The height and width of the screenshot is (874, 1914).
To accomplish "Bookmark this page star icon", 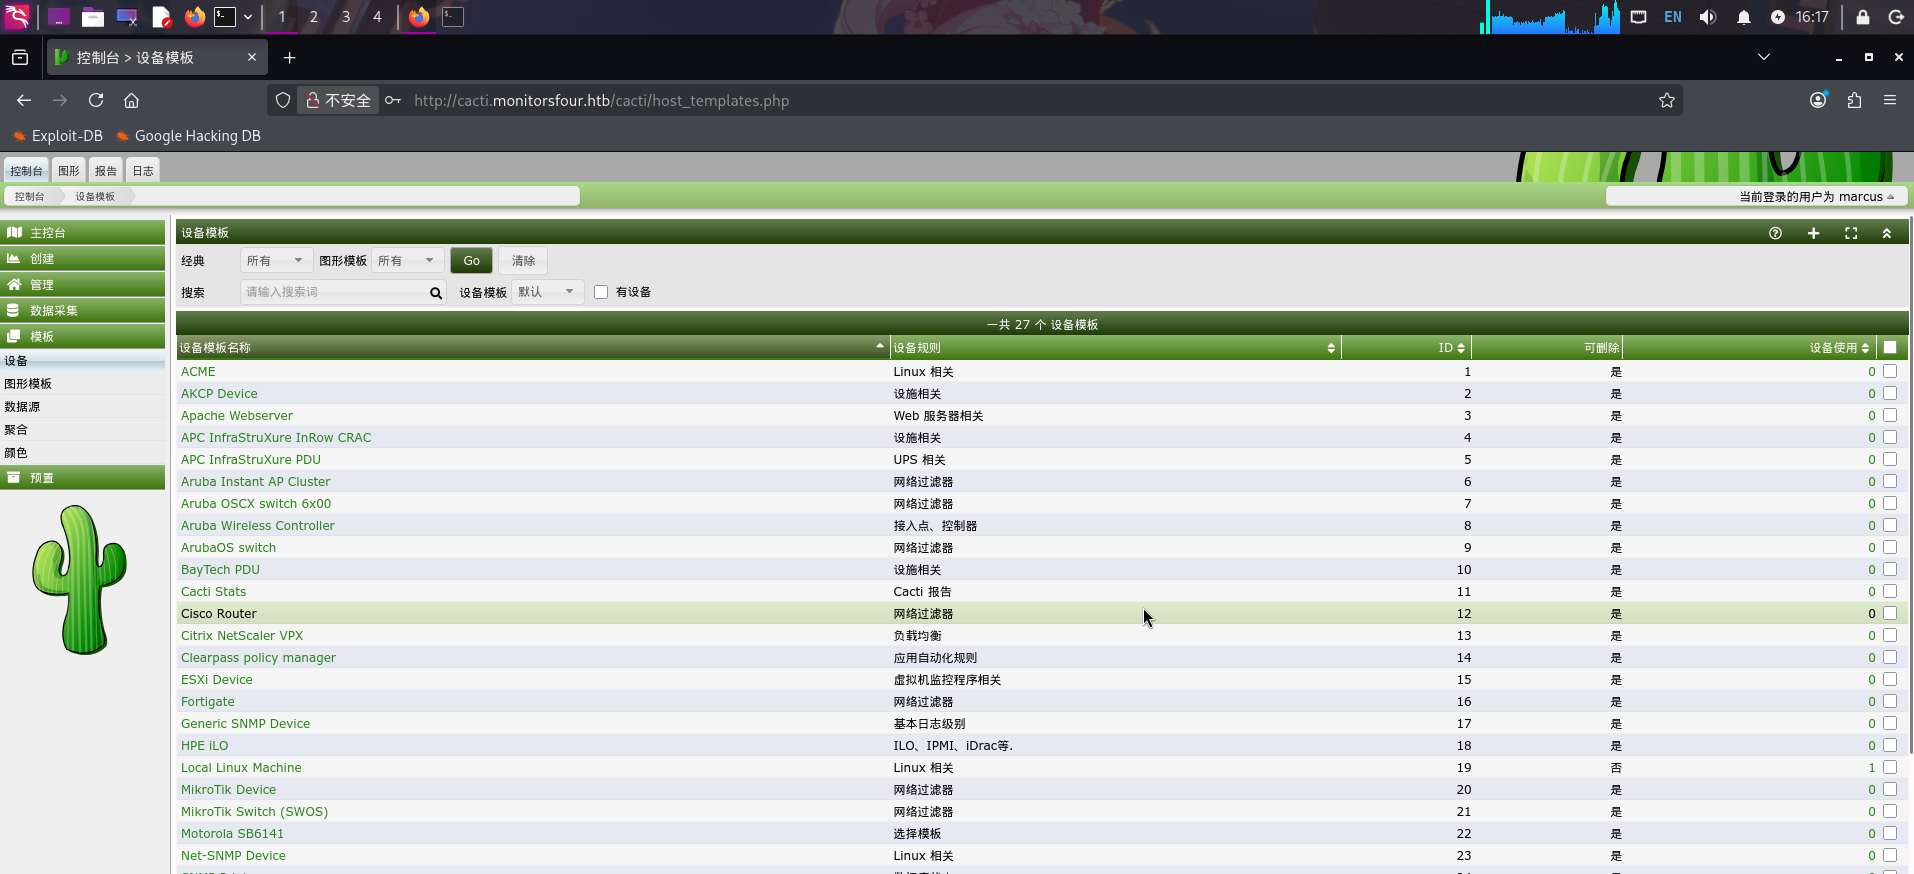I will [1667, 100].
